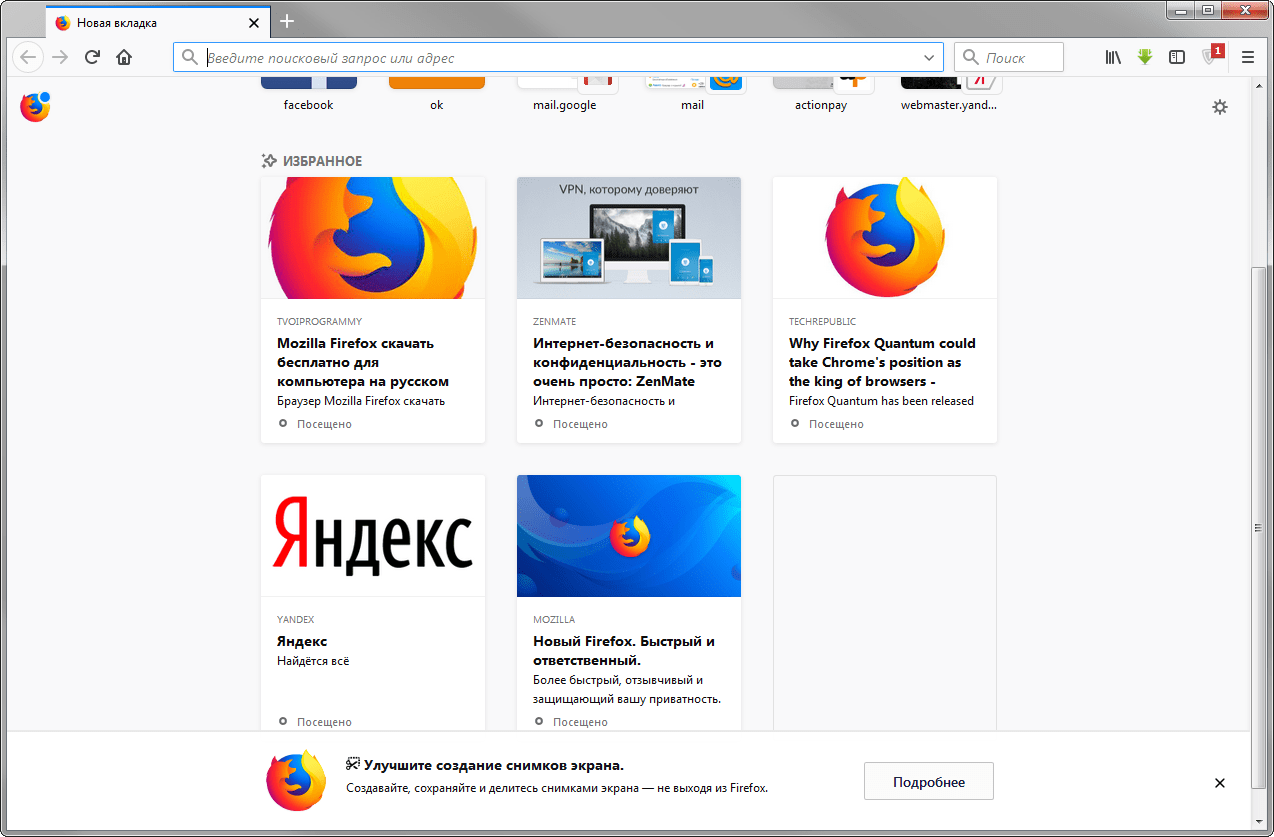
Task: Go back using the back arrow button
Action: coord(28,57)
